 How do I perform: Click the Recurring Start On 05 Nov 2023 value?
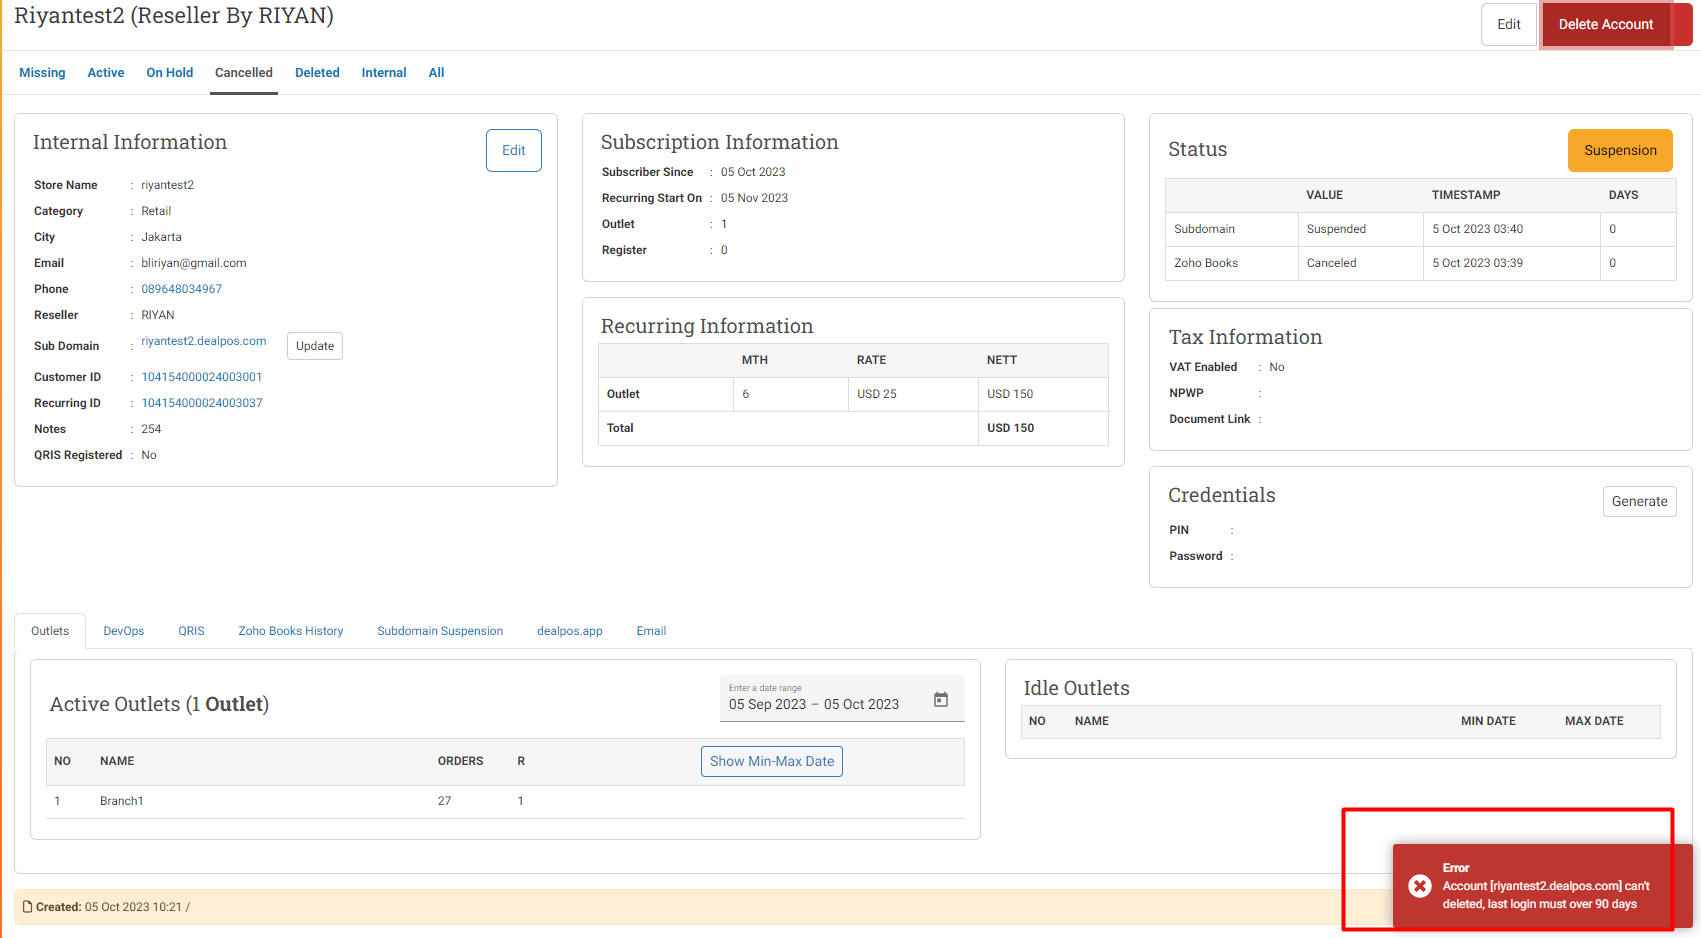click(x=754, y=198)
